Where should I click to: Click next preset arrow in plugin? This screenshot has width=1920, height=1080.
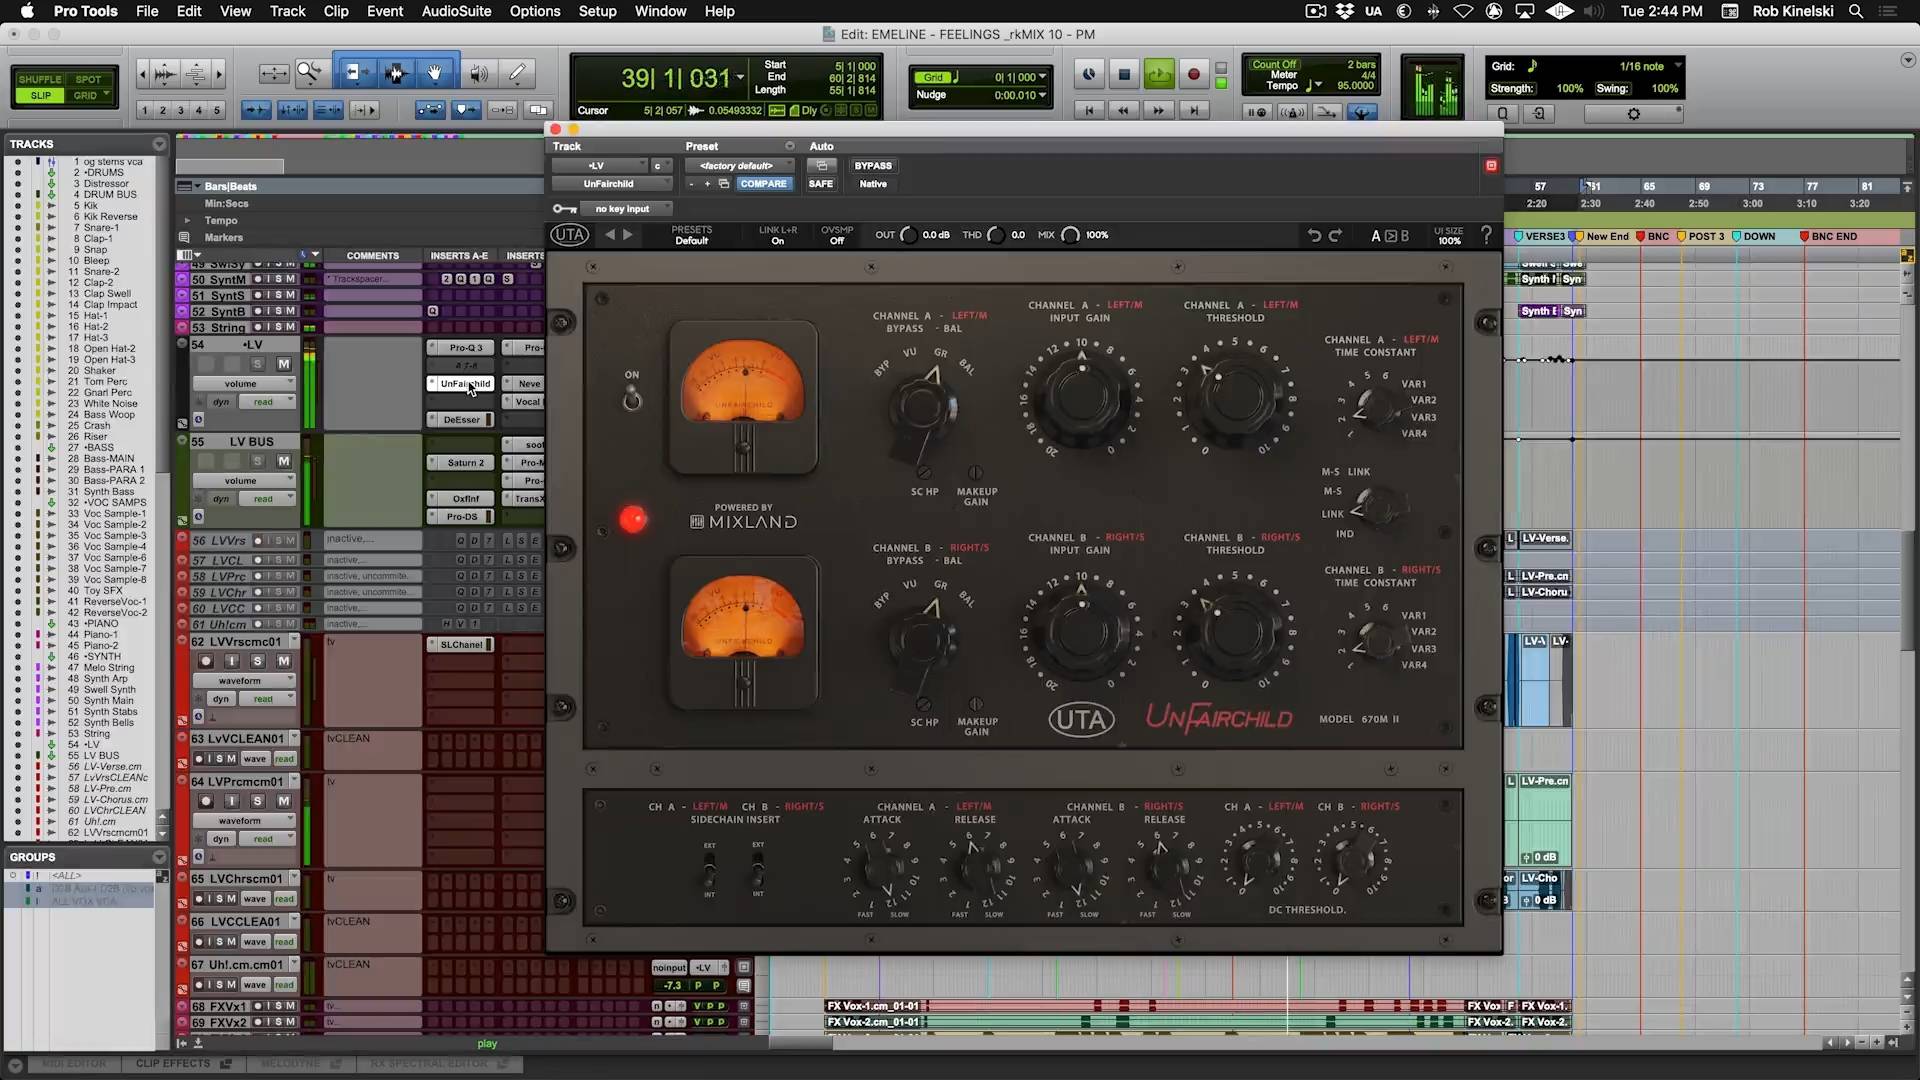[628, 235]
